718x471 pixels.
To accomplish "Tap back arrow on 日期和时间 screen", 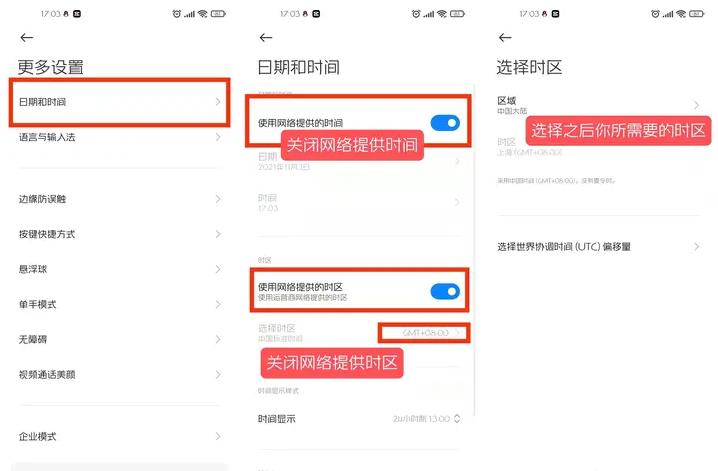I will [266, 38].
